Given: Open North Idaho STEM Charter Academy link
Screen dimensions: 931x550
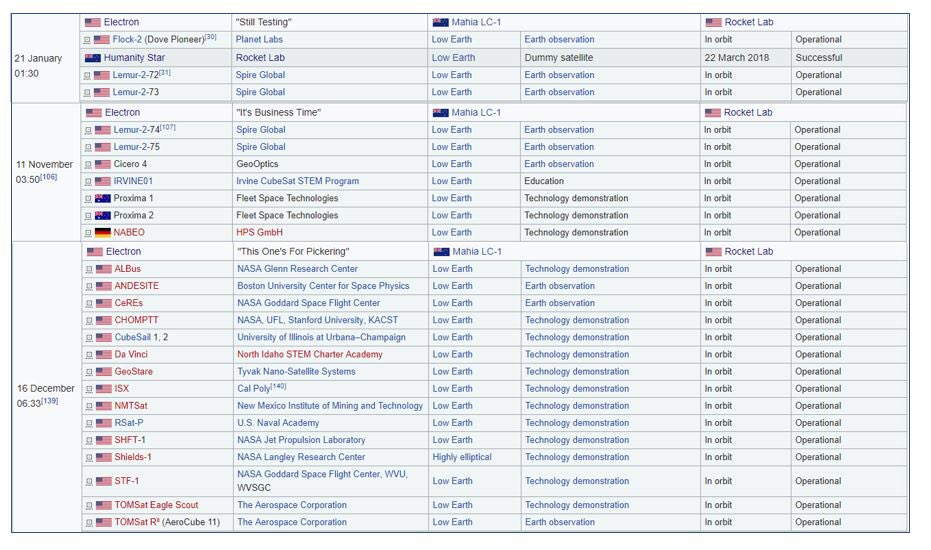Looking at the screenshot, I should 310,355.
